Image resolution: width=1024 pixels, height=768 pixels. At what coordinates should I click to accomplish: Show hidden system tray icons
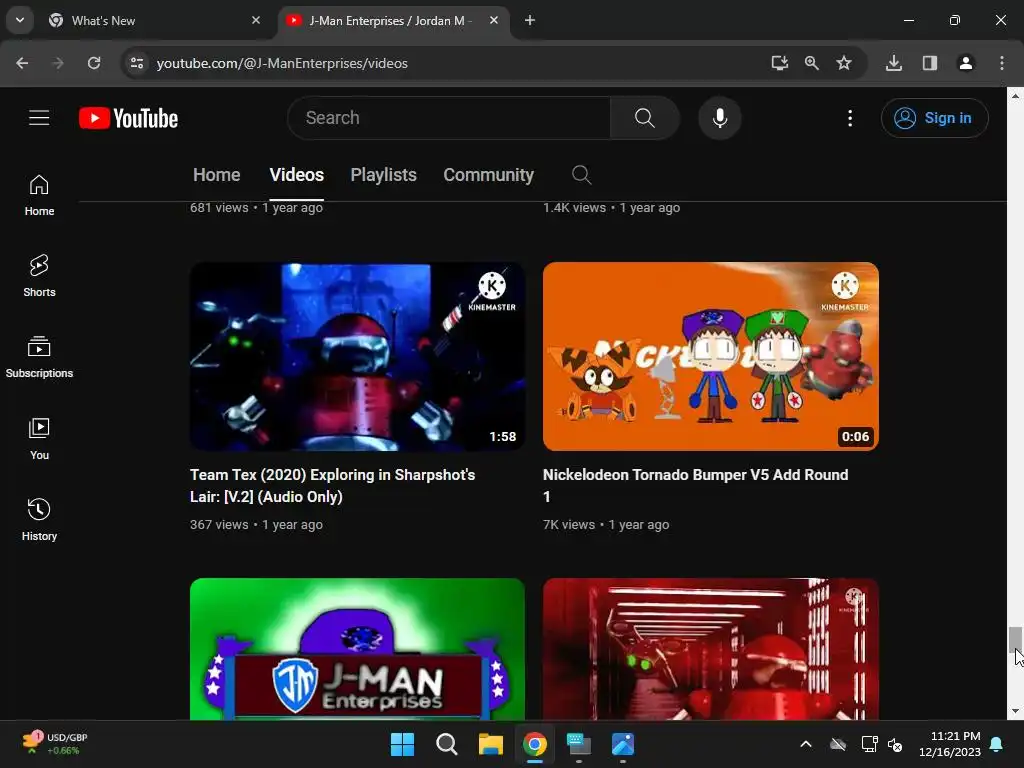(x=806, y=744)
